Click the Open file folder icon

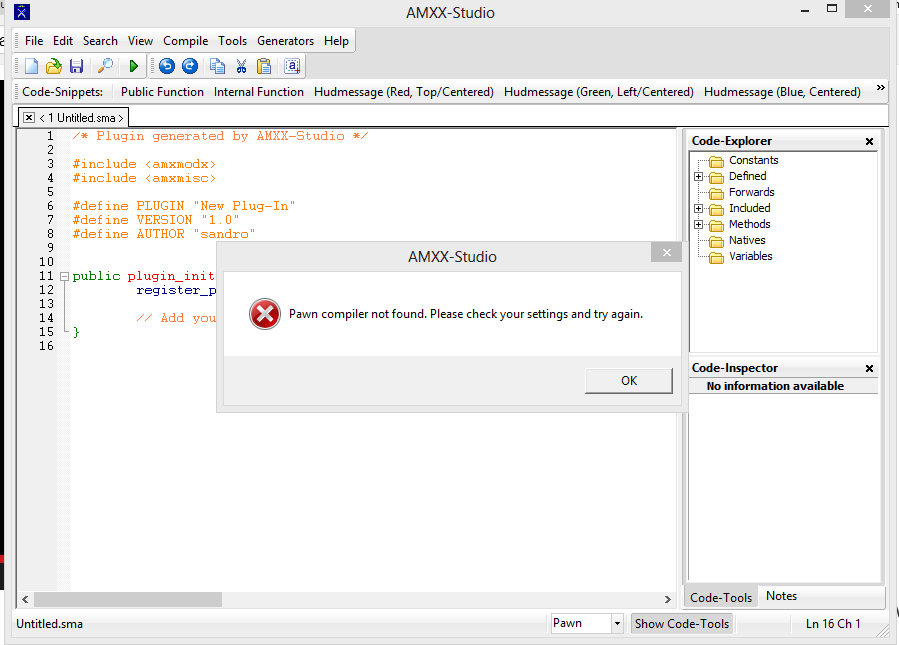[54, 67]
